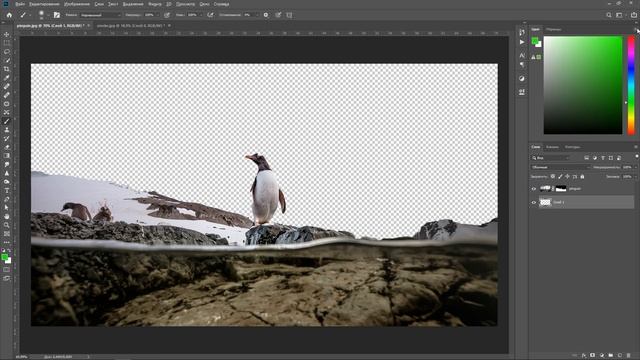The image size is (640, 360).
Task: Open the brush settings panel icon
Action: (x=57, y=15)
